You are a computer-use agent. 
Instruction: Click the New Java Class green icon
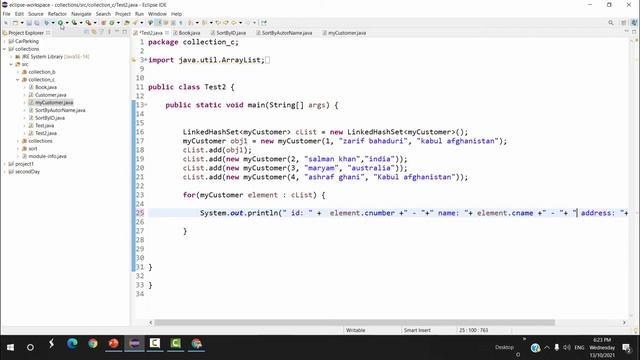coord(111,23)
